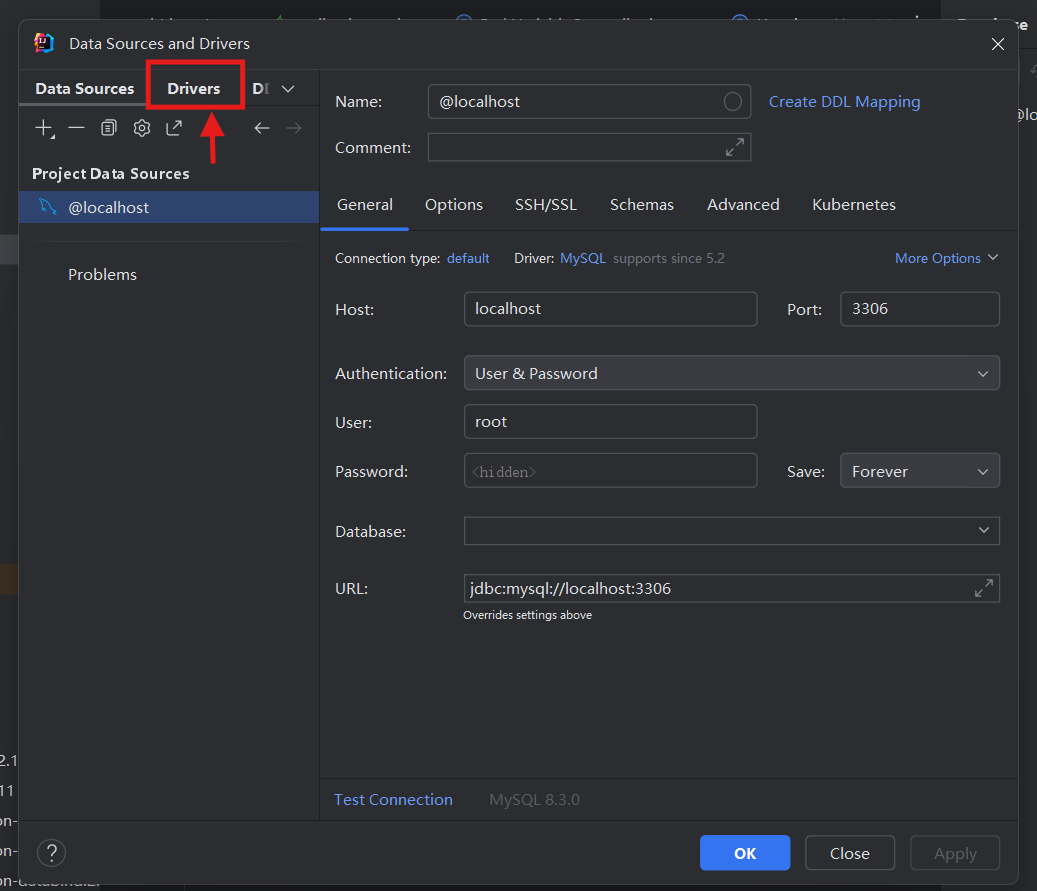The image size is (1037, 891).
Task: Click Create DDL Mapping link
Action: click(x=844, y=101)
